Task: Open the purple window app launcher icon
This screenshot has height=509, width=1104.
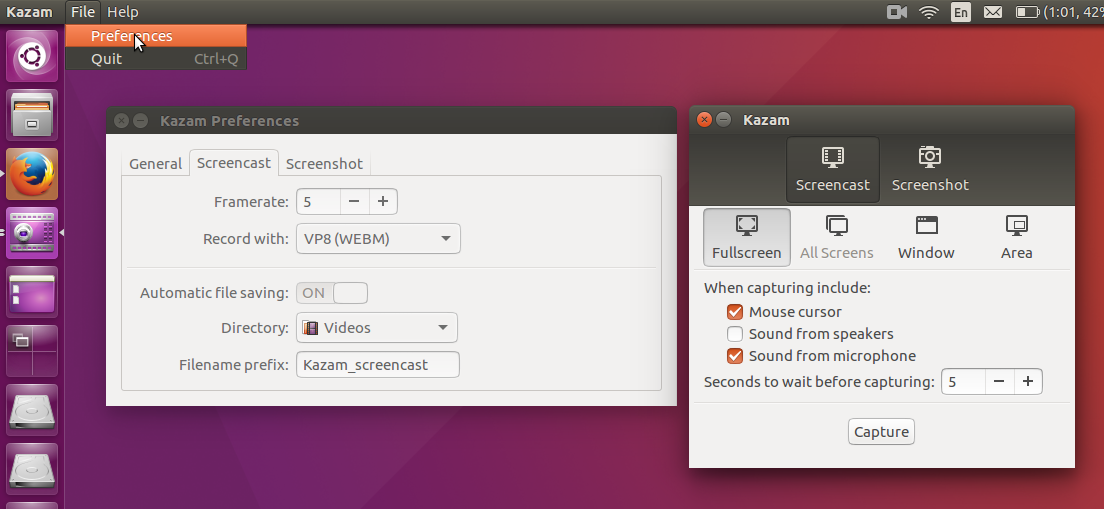Action: 32,292
